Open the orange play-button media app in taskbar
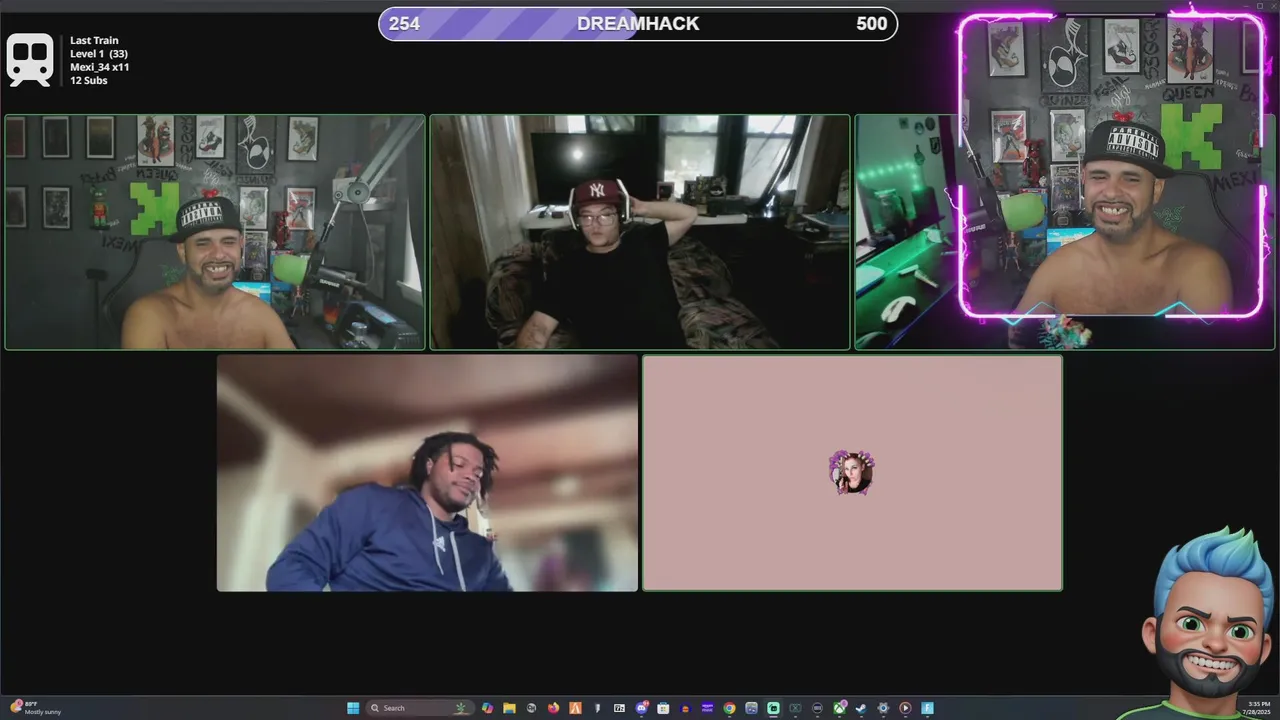 [905, 708]
